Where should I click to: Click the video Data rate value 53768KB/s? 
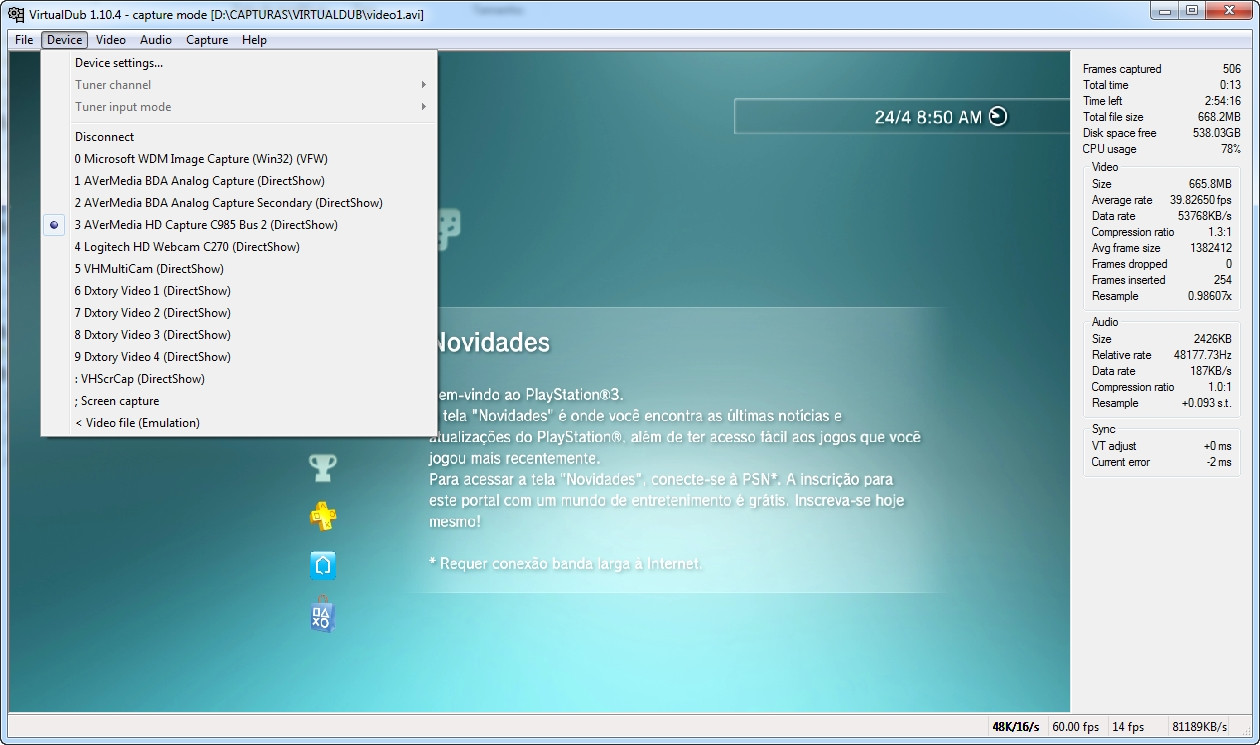coord(1204,216)
